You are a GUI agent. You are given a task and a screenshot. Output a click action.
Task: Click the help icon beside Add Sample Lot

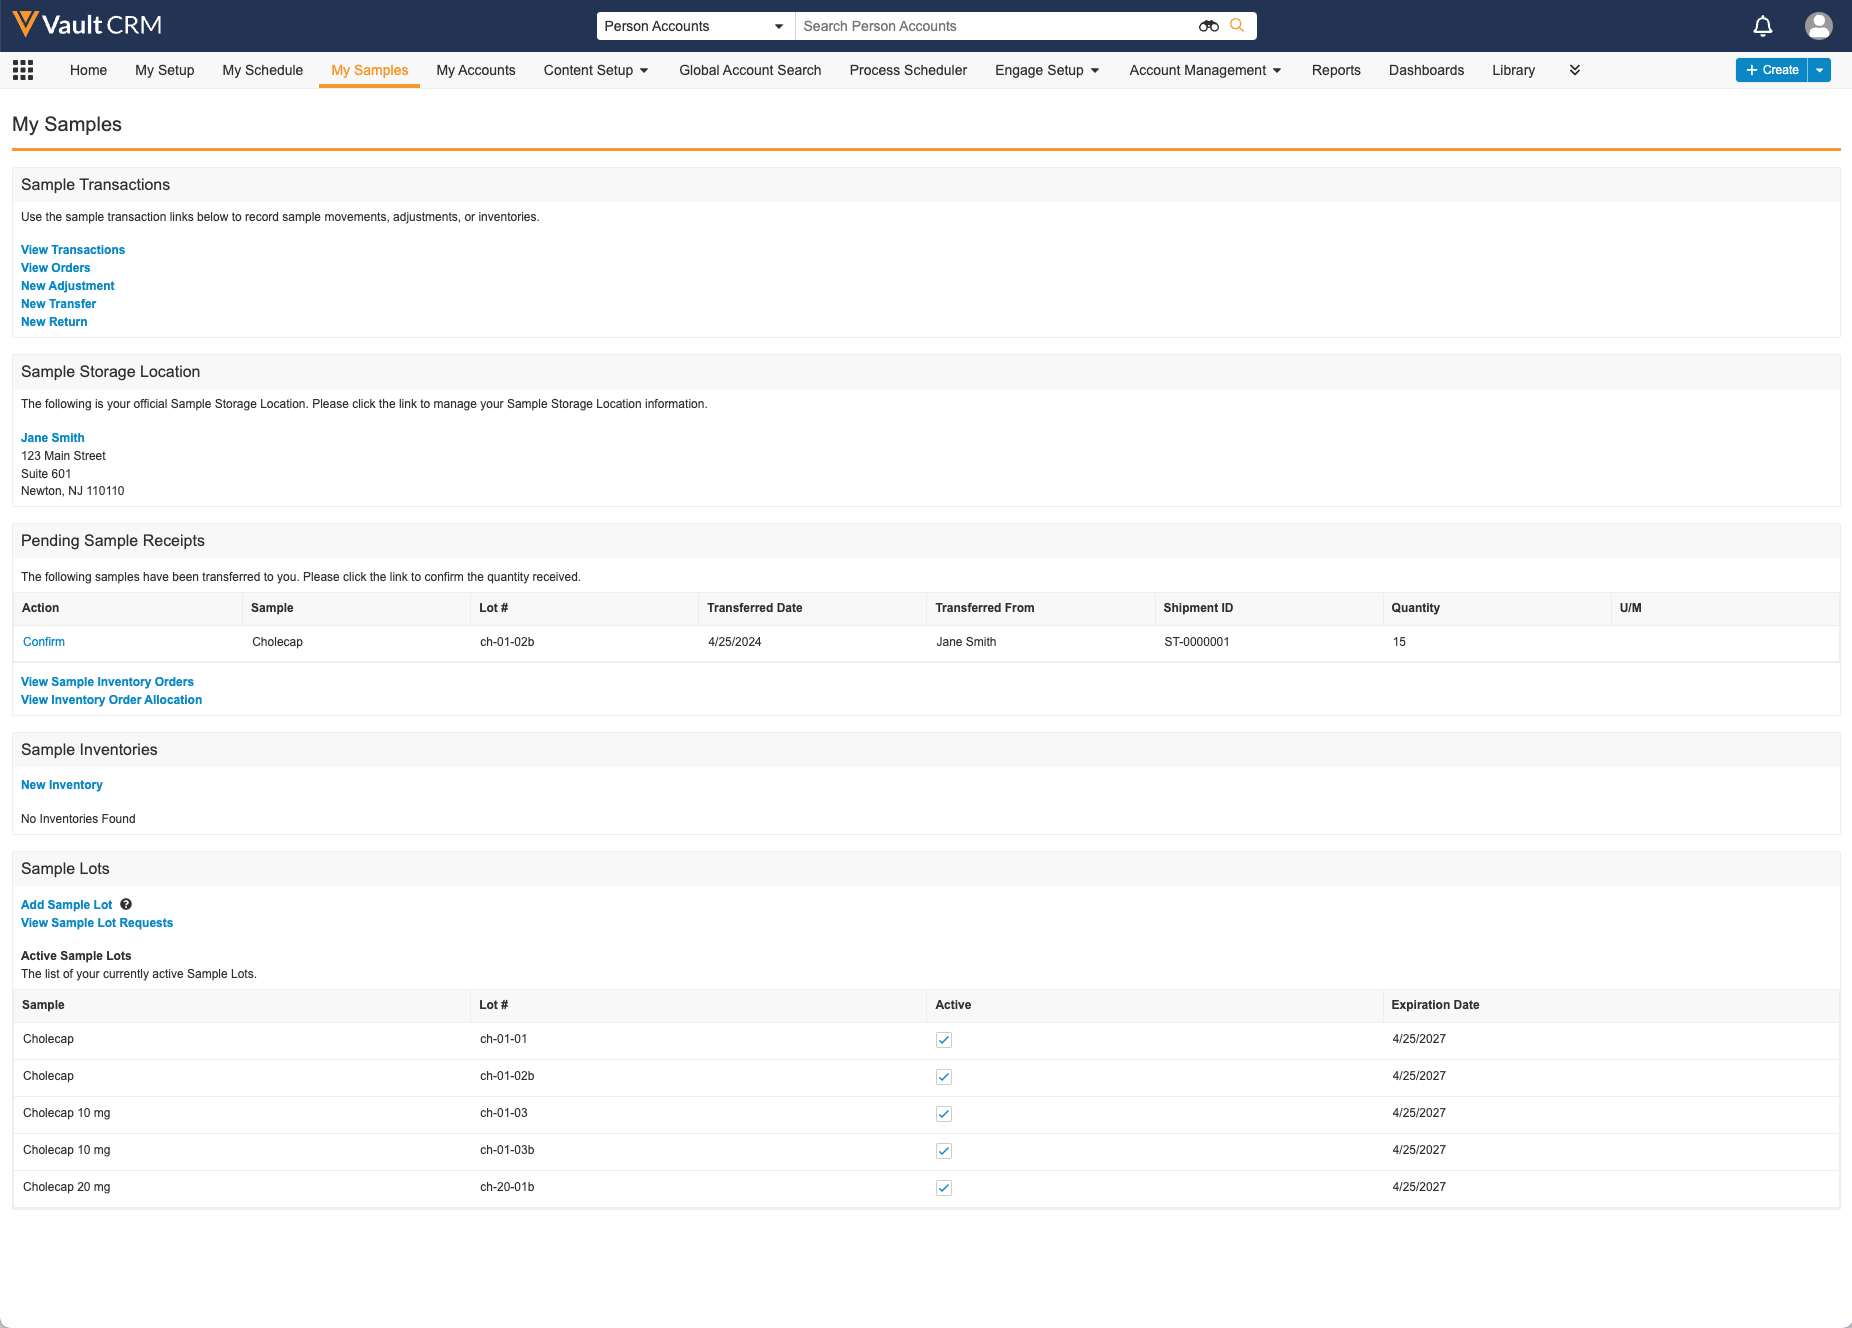pos(126,905)
